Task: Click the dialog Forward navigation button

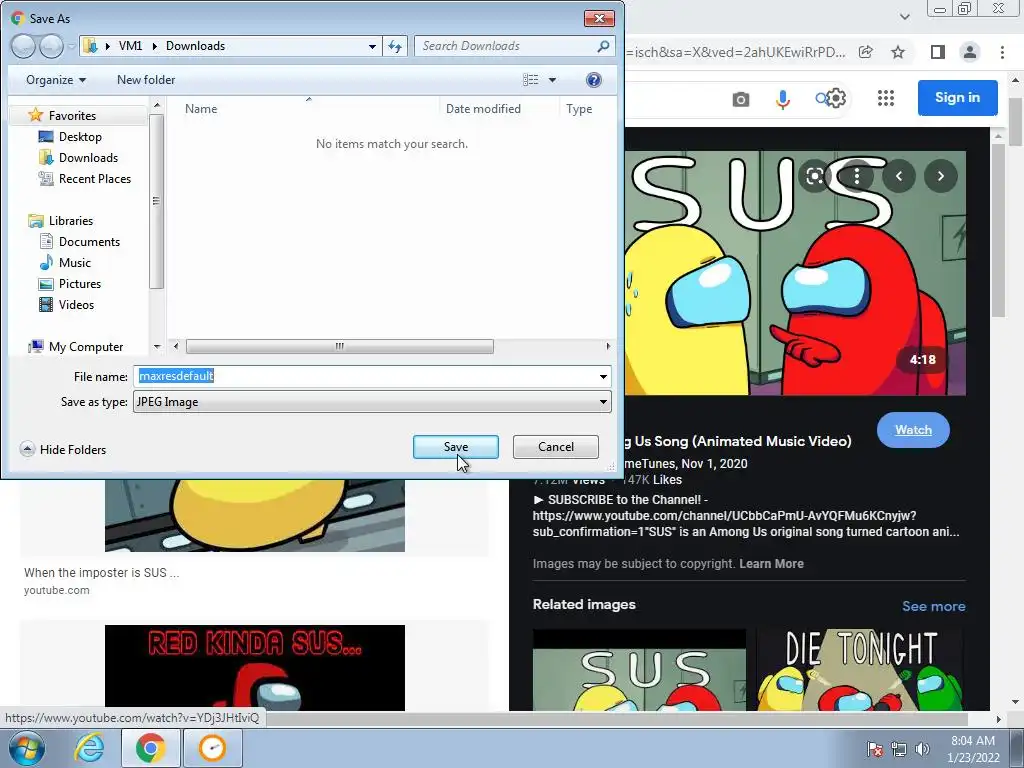Action: click(50, 46)
